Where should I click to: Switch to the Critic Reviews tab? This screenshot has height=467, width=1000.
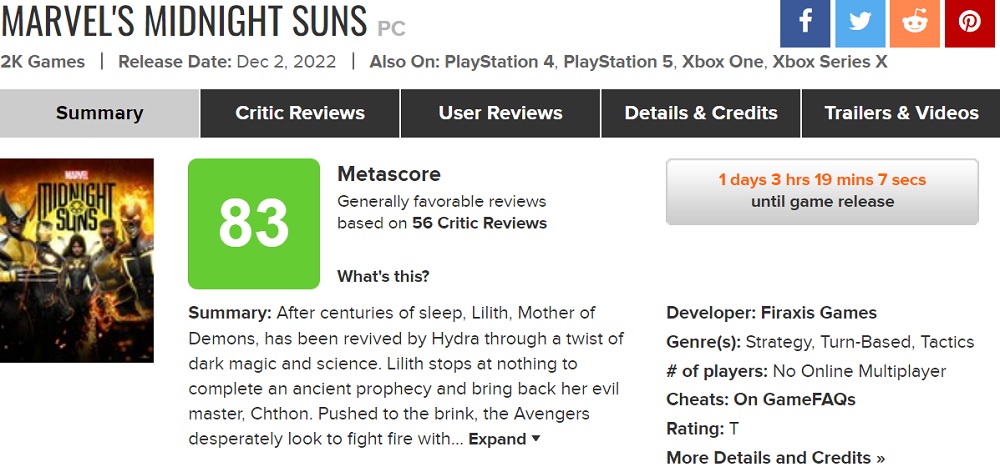pos(300,113)
